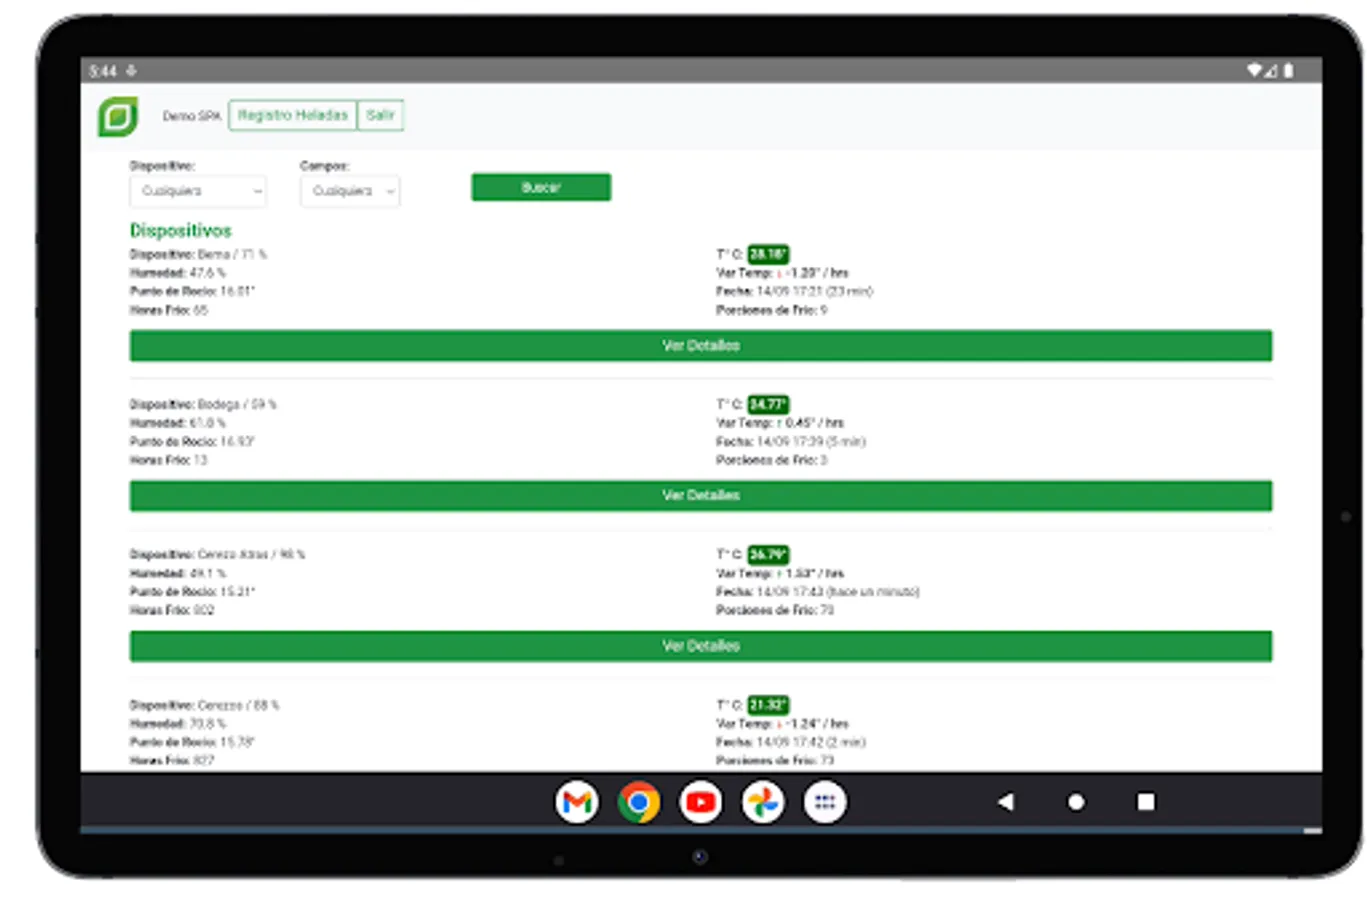Screen dimensions: 1367x900
Task: Switch to the Registro Heladas tab
Action: 293,115
